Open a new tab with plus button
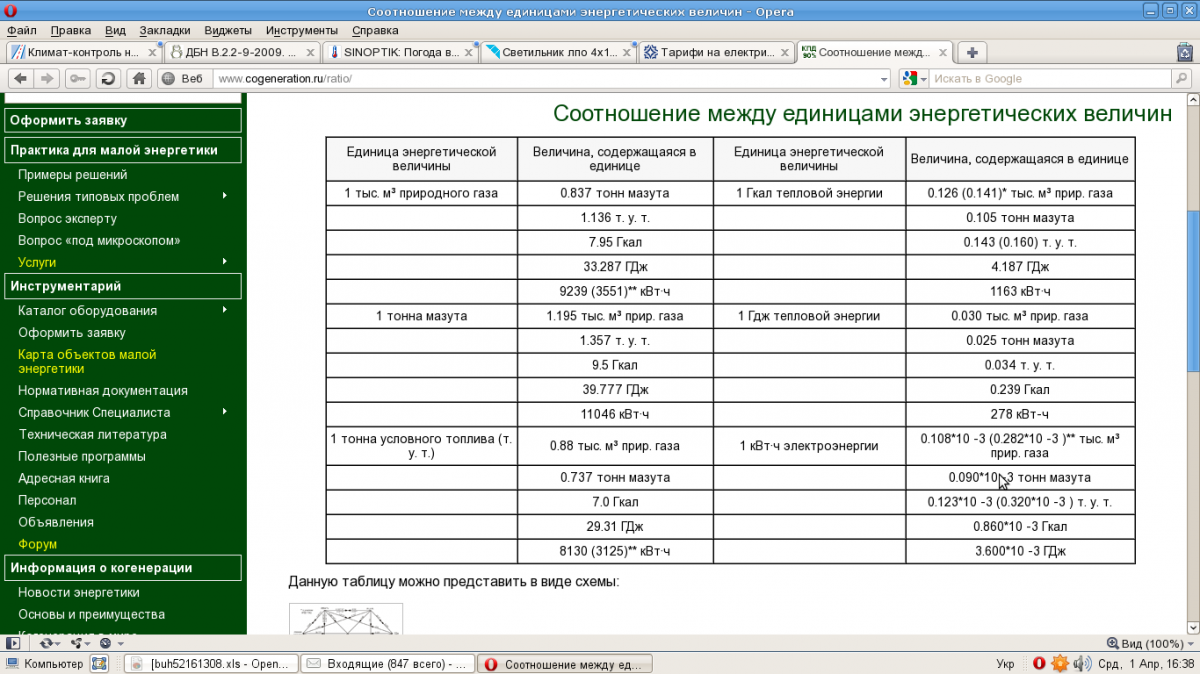The width and height of the screenshot is (1200, 674). (x=972, y=52)
